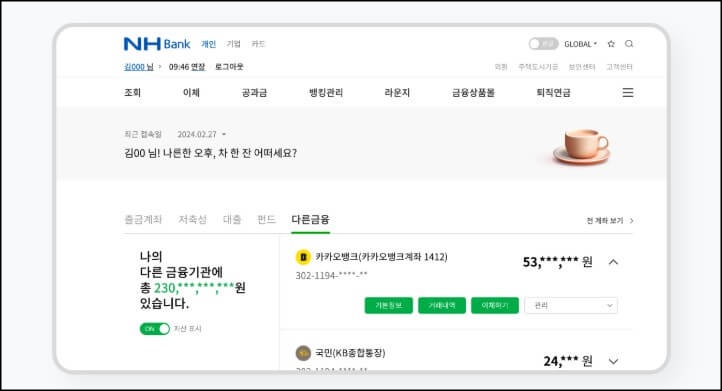
Task: Open the 라운지 menu
Action: pos(397,93)
